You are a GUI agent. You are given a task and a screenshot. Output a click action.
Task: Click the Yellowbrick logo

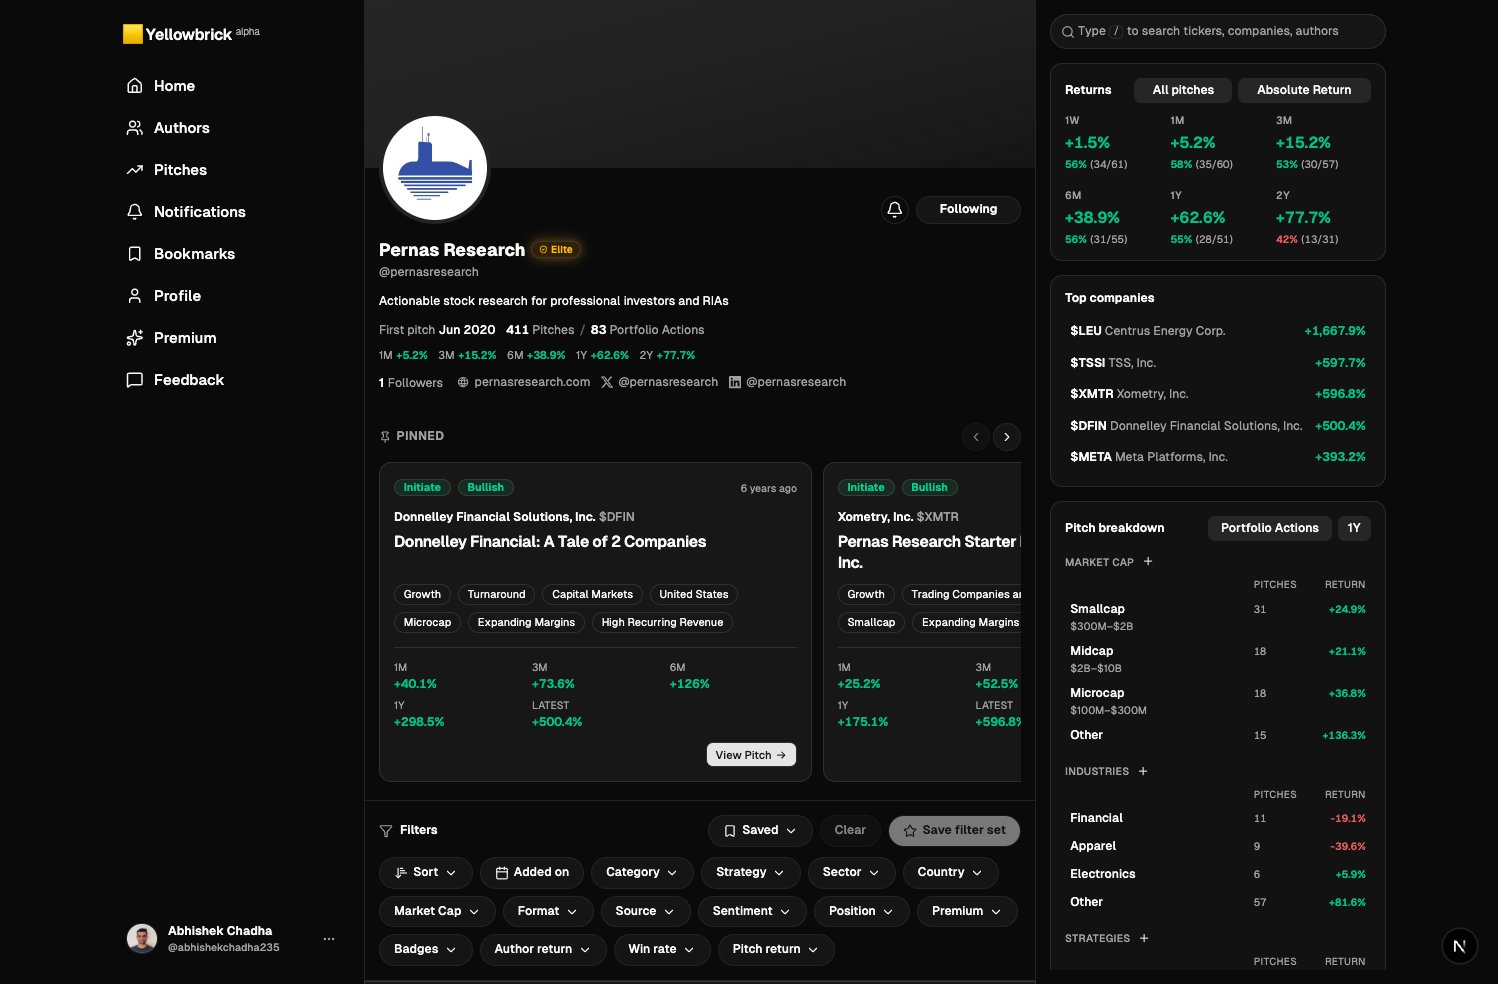pyautogui.click(x=190, y=34)
